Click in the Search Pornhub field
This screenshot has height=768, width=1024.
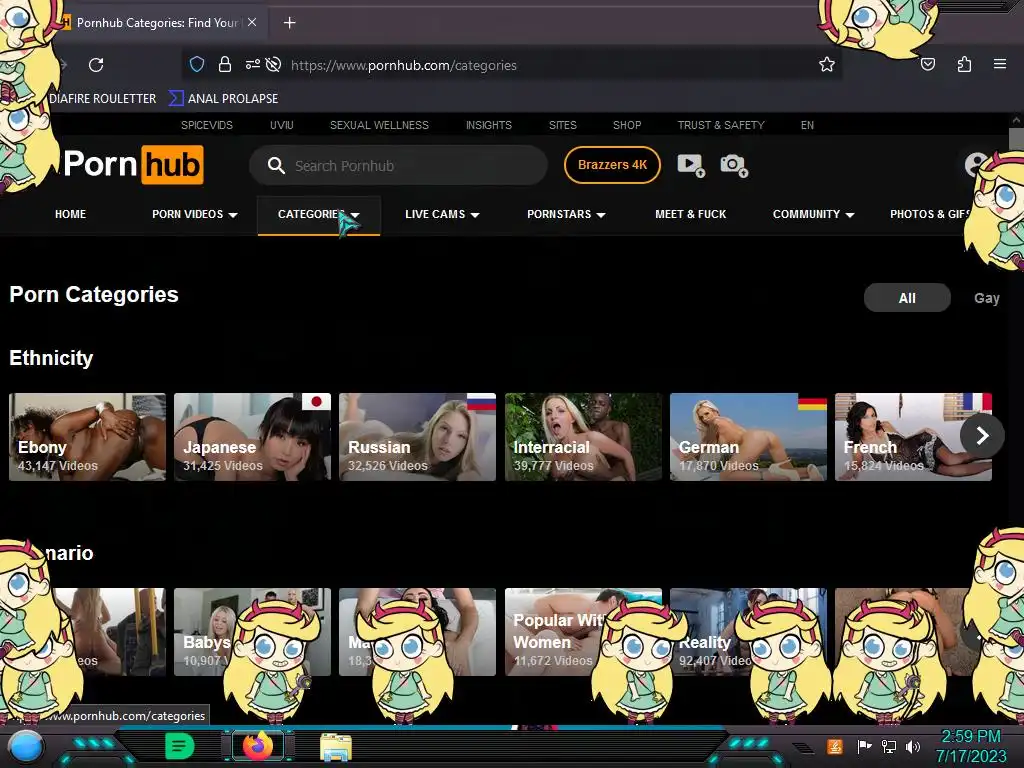(x=398, y=165)
